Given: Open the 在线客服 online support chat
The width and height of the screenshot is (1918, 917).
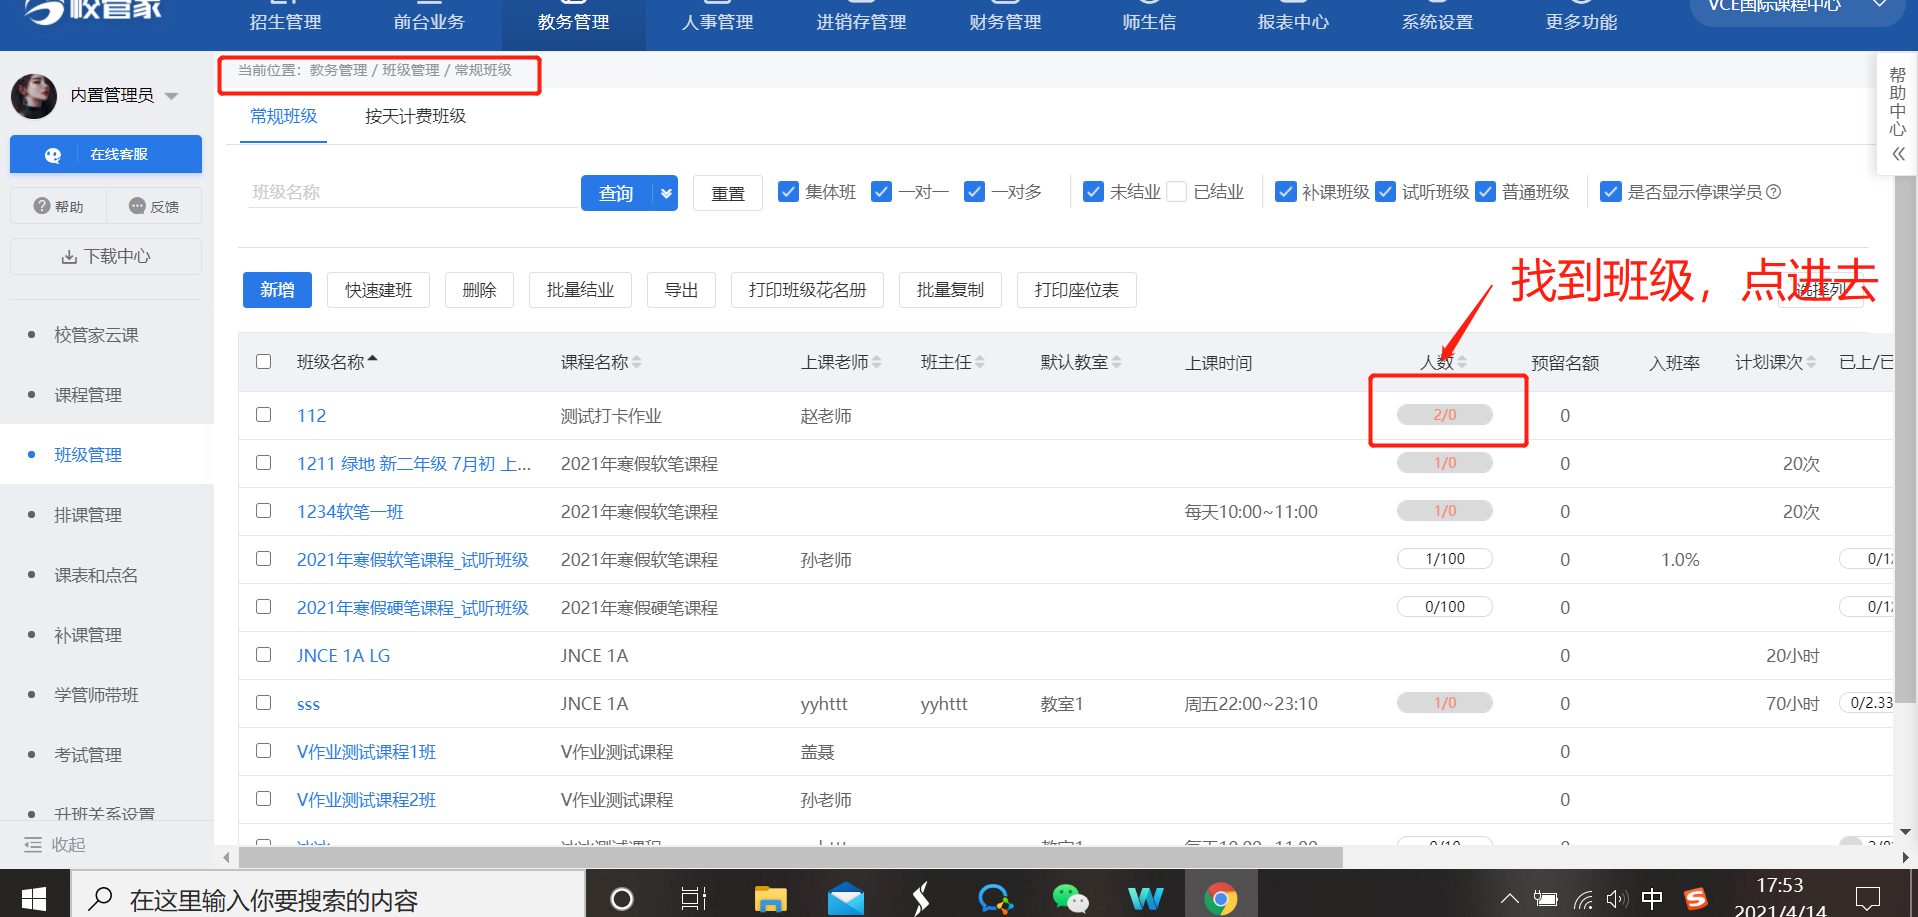Looking at the screenshot, I should tap(106, 154).
